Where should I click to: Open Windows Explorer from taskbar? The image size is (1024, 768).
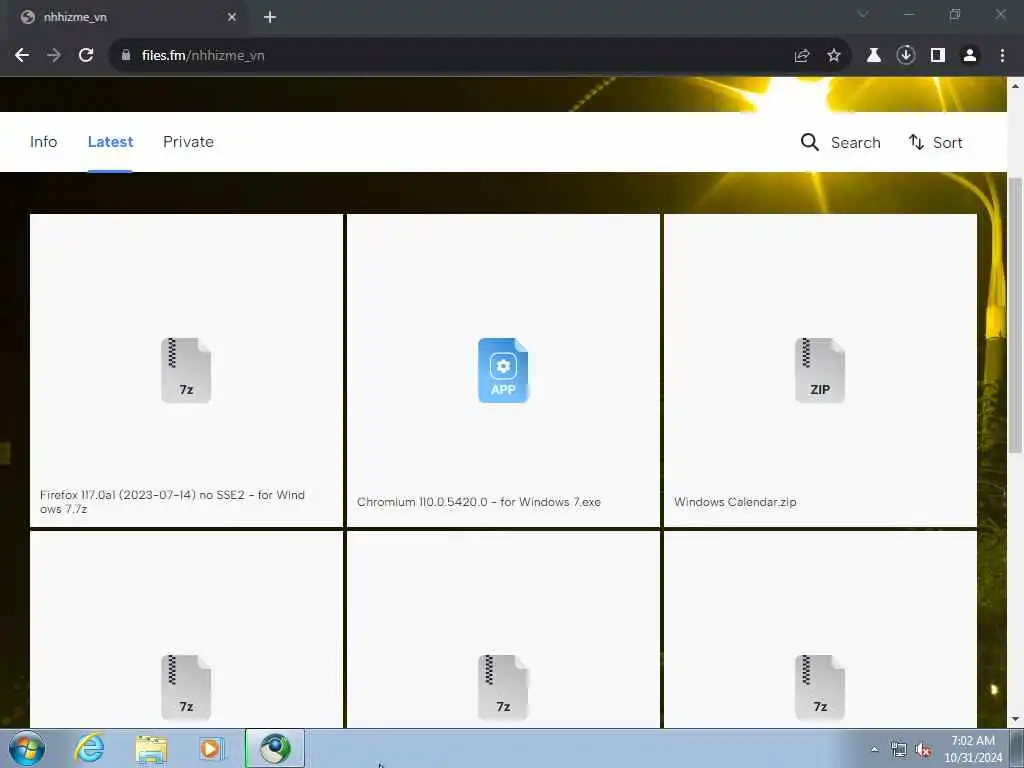click(152, 748)
